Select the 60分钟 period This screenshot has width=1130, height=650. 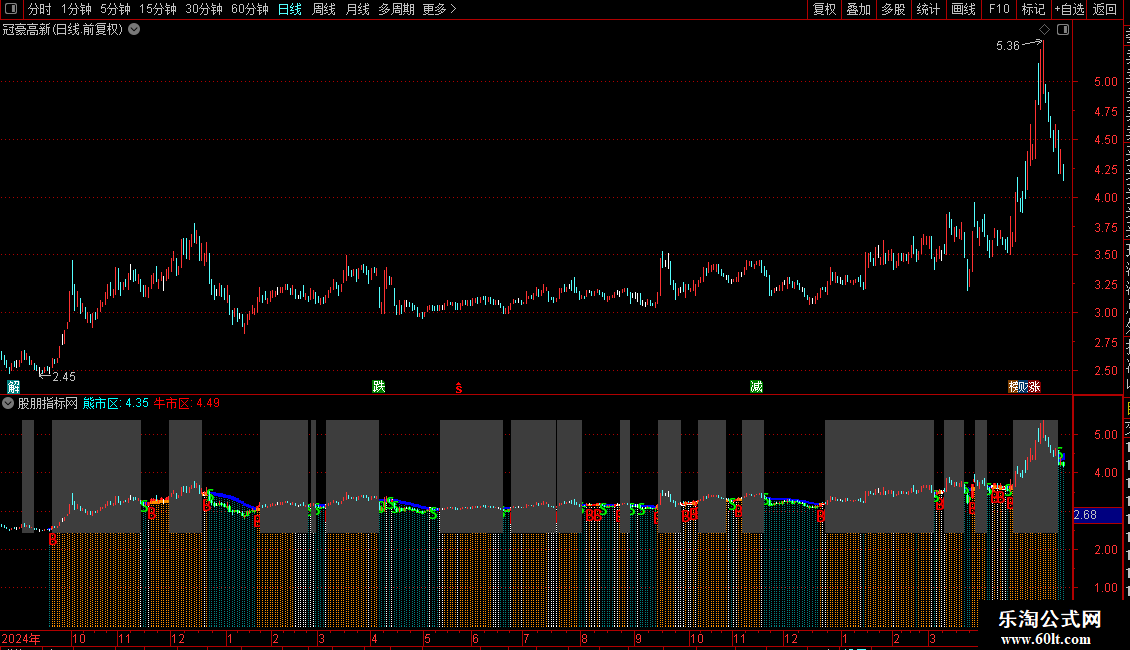(x=250, y=9)
